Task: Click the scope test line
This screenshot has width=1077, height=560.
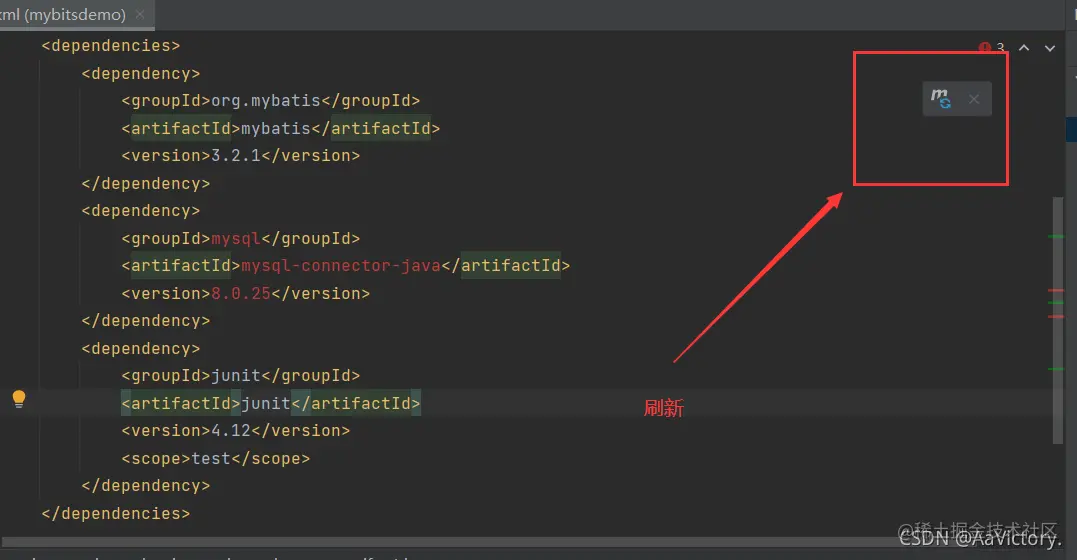Action: pos(216,458)
